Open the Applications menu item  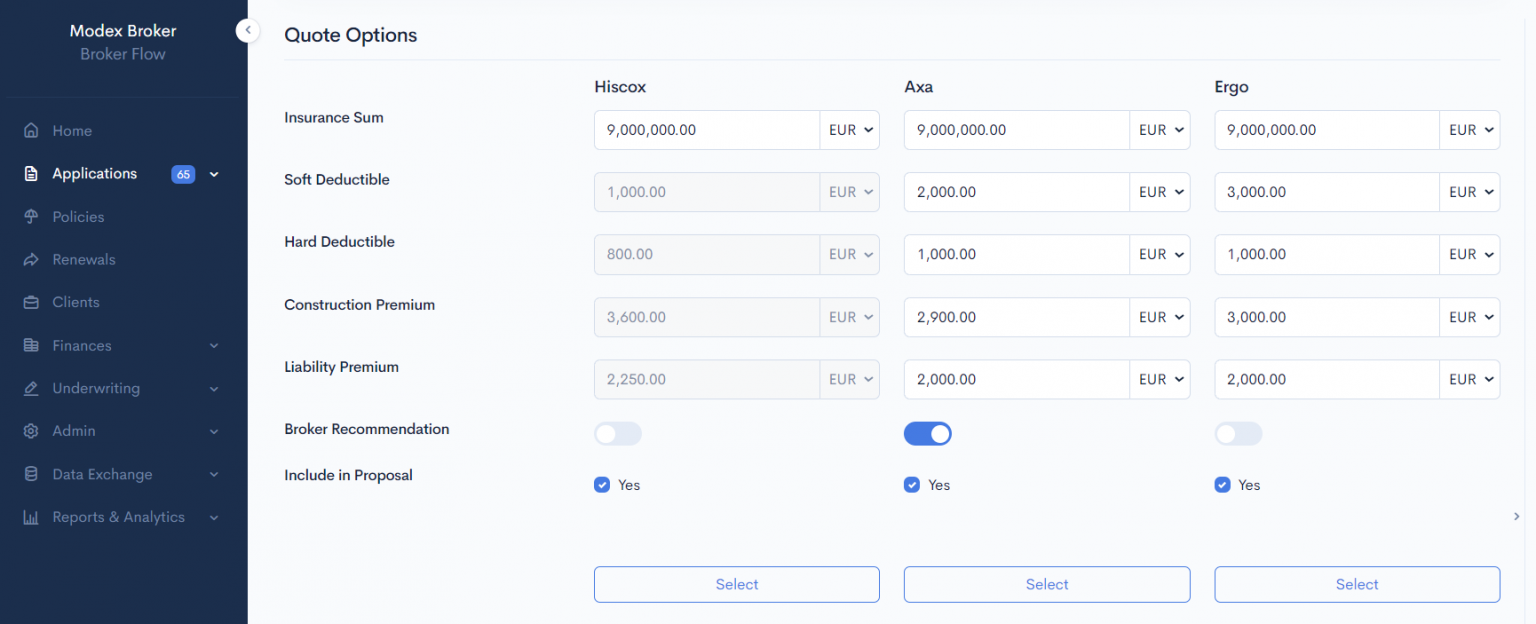pos(94,174)
